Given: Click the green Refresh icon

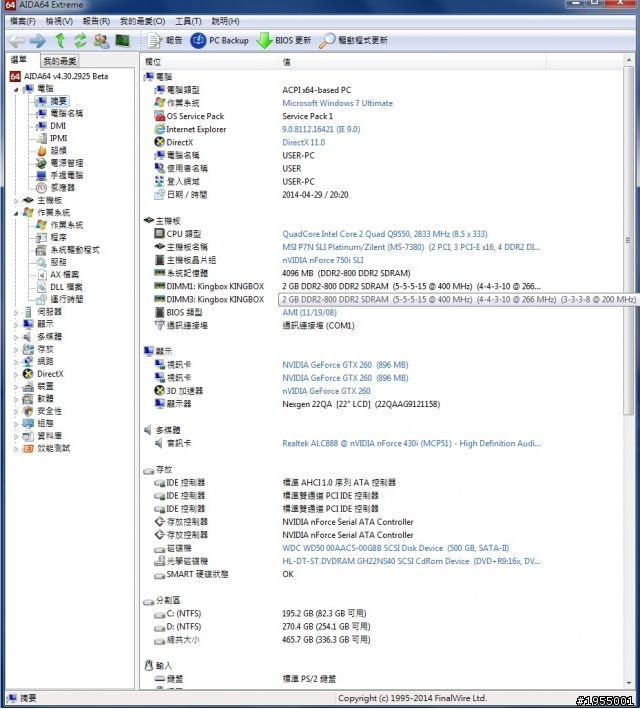Looking at the screenshot, I should 81,41.
